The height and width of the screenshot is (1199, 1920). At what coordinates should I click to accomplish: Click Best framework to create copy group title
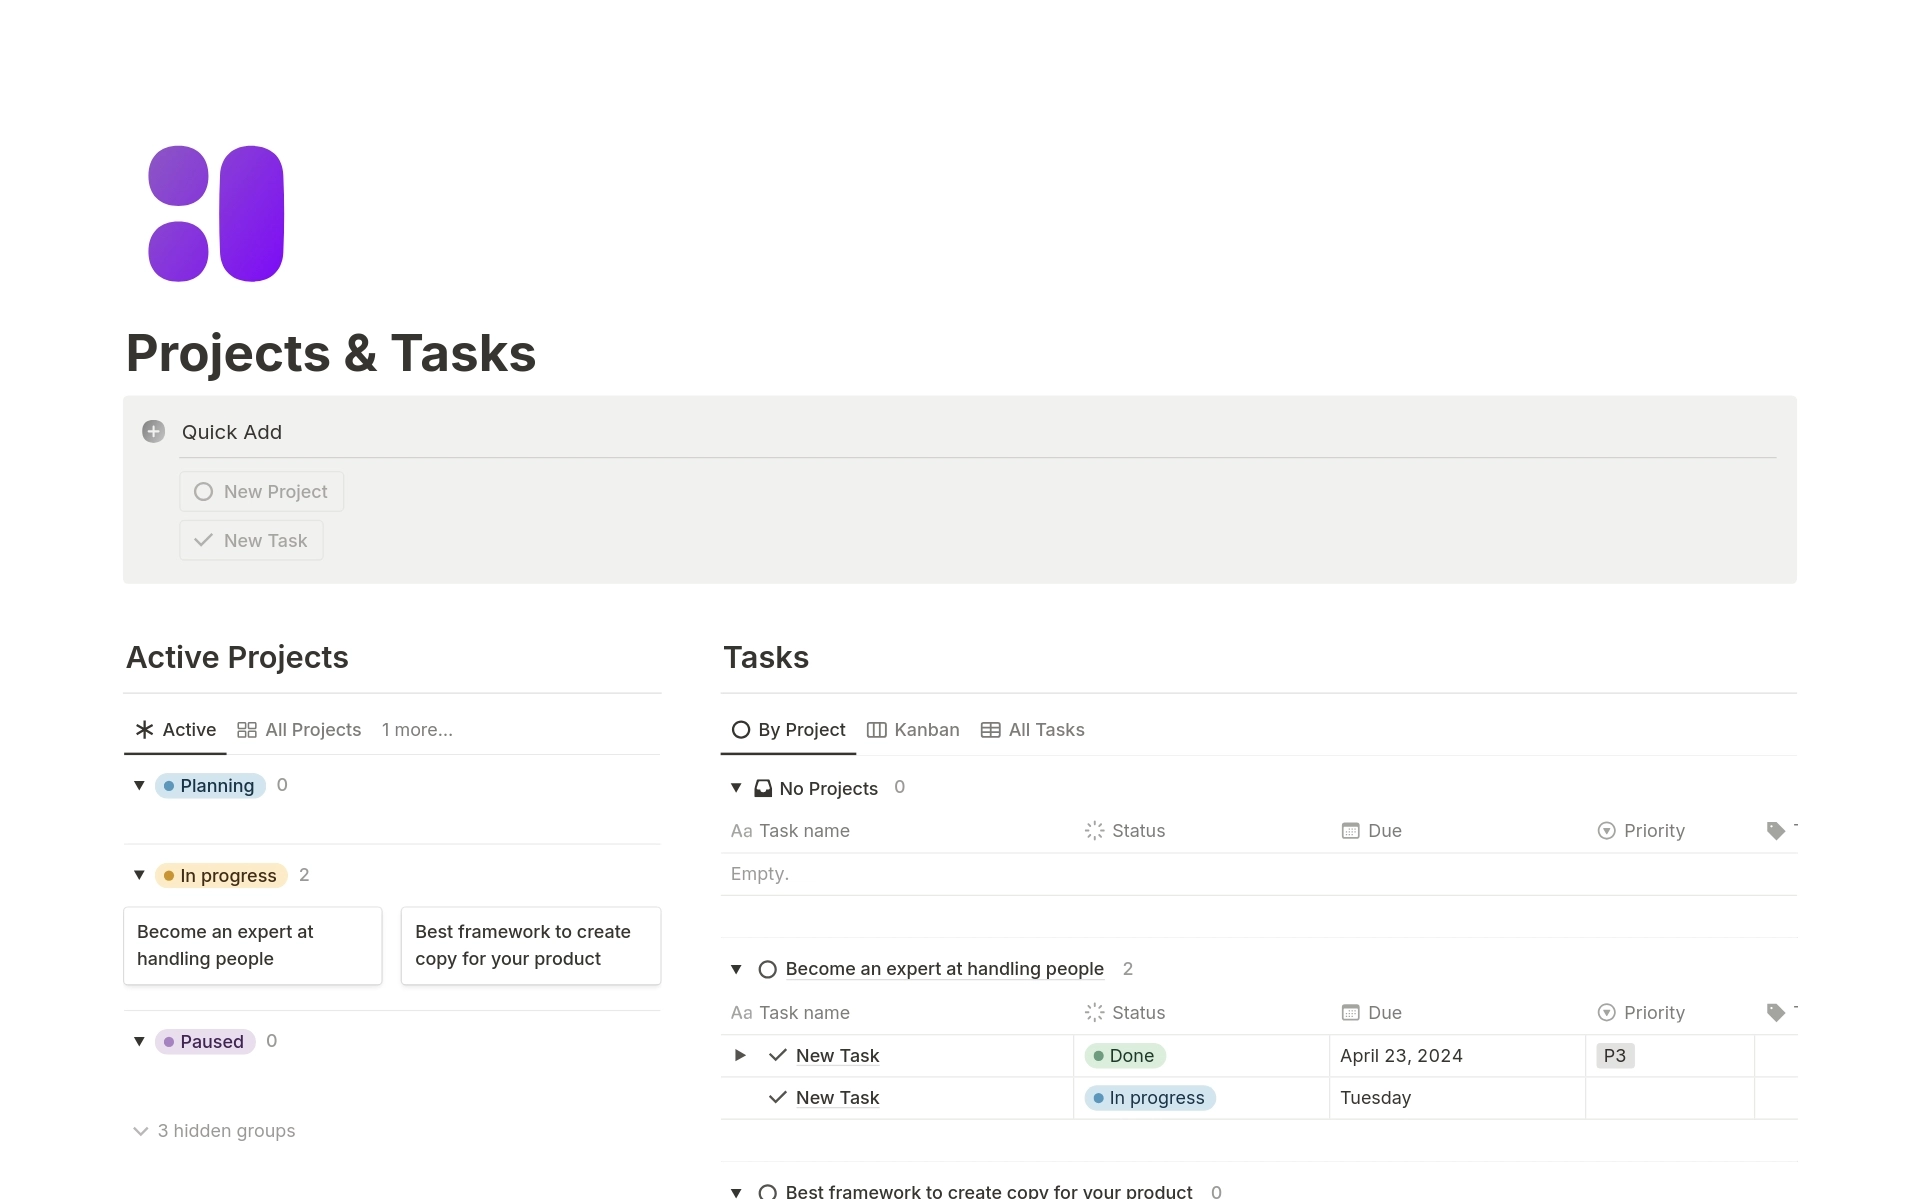point(989,1191)
